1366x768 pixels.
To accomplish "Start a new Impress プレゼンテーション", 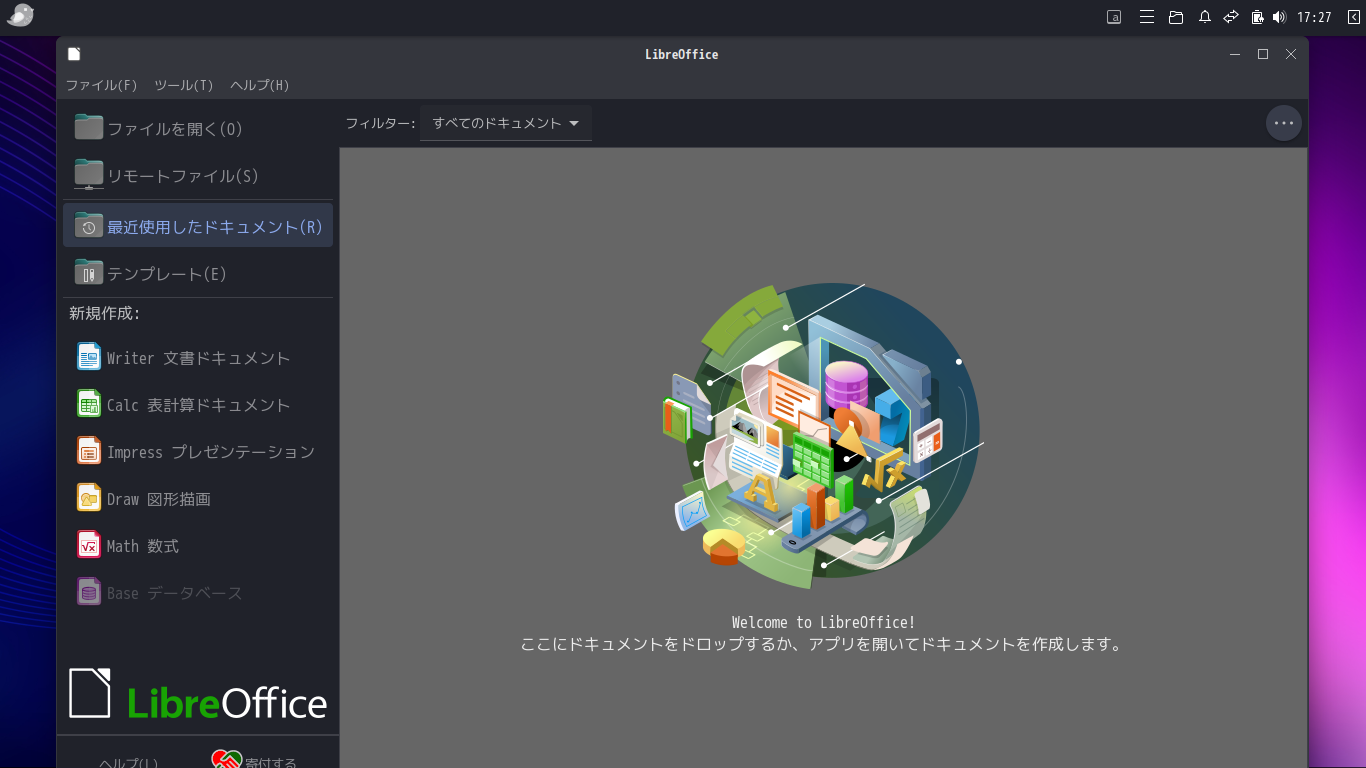I will click(x=198, y=451).
